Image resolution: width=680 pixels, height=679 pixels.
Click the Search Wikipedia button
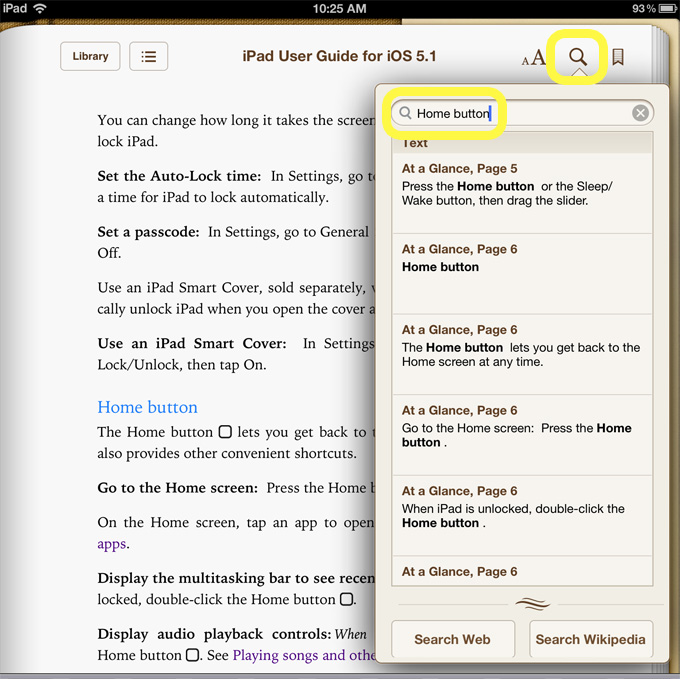click(590, 639)
